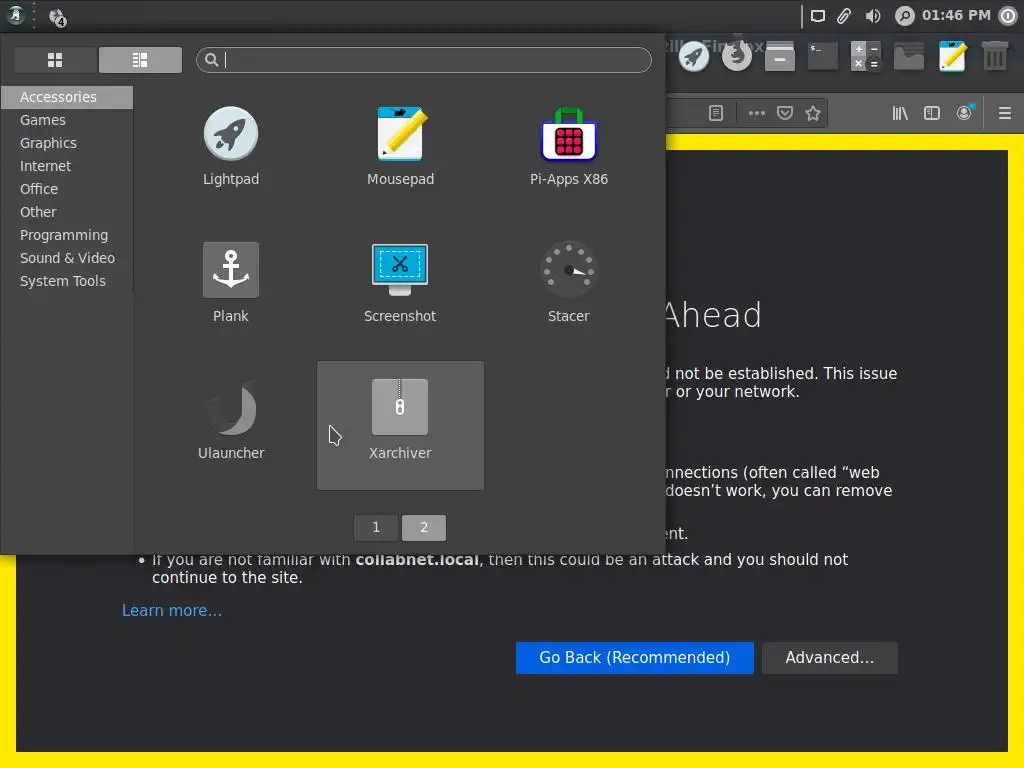Launch the Lightpad app from the grid

[231, 146]
